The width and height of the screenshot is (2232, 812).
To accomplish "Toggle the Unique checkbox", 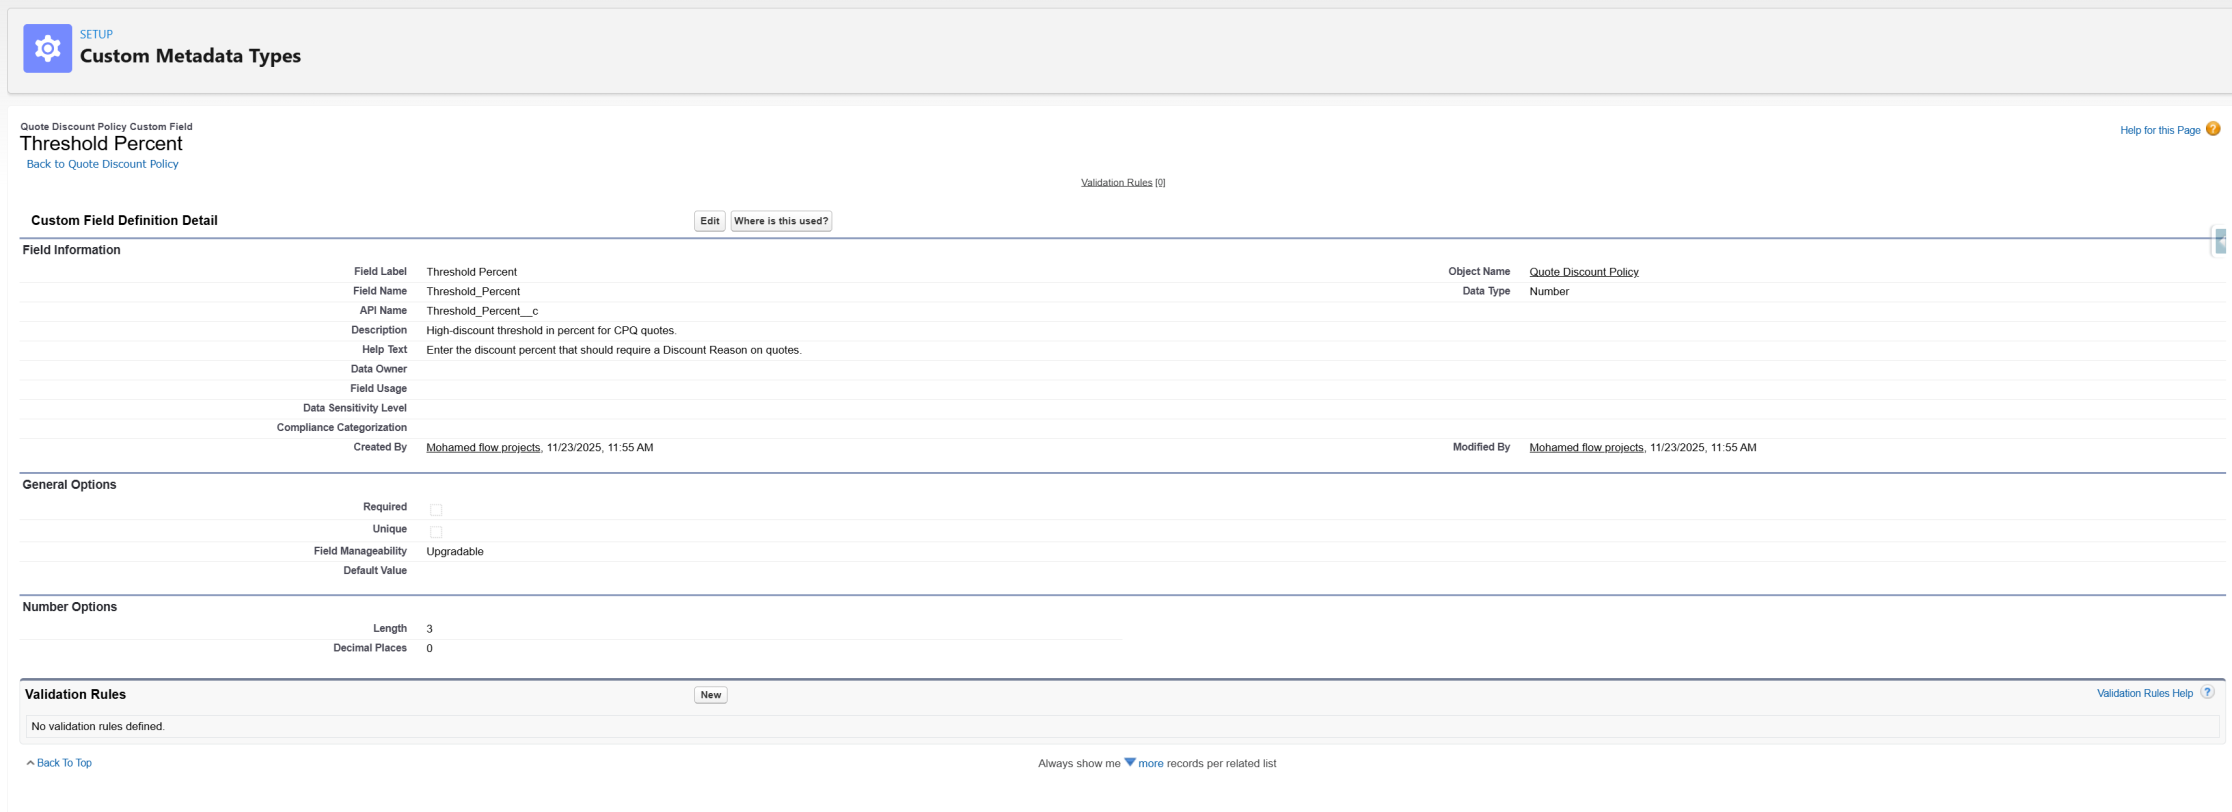I will 436,532.
